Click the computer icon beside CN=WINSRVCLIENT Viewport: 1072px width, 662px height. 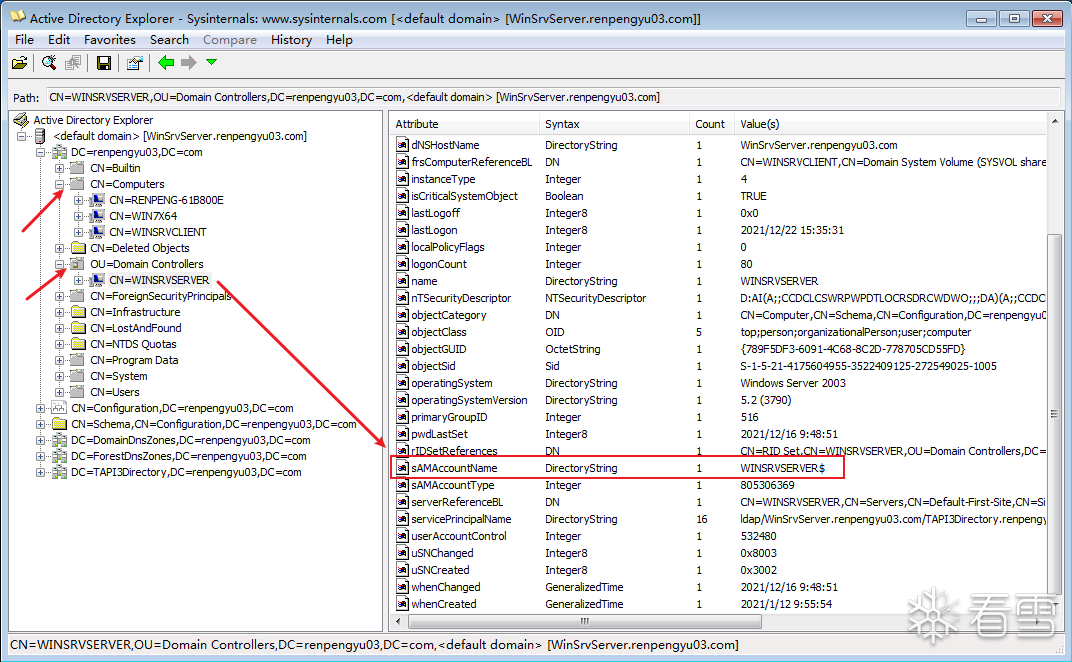tap(98, 232)
